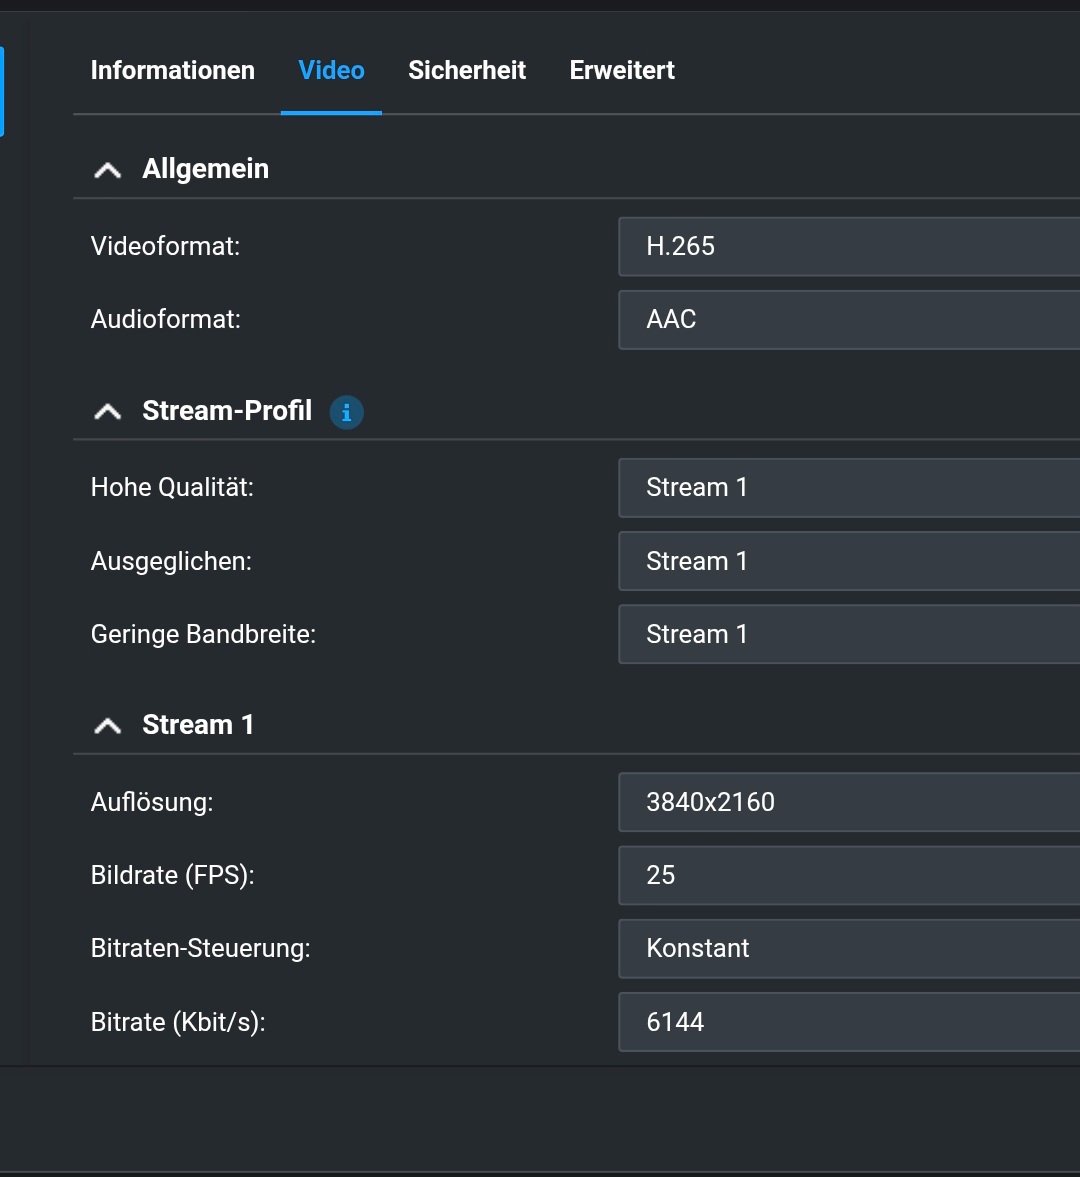Select the Video tab
Screen dimensions: 1080x1177
pyautogui.click(x=331, y=70)
